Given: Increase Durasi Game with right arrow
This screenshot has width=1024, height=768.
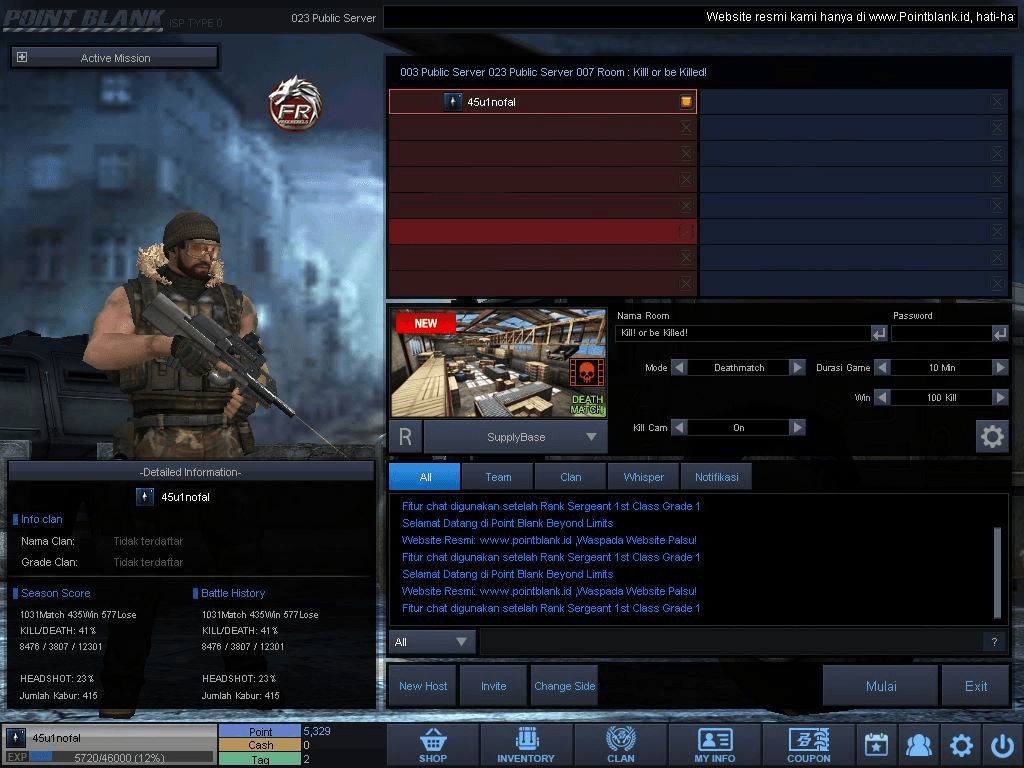Looking at the screenshot, I should tap(1000, 368).
